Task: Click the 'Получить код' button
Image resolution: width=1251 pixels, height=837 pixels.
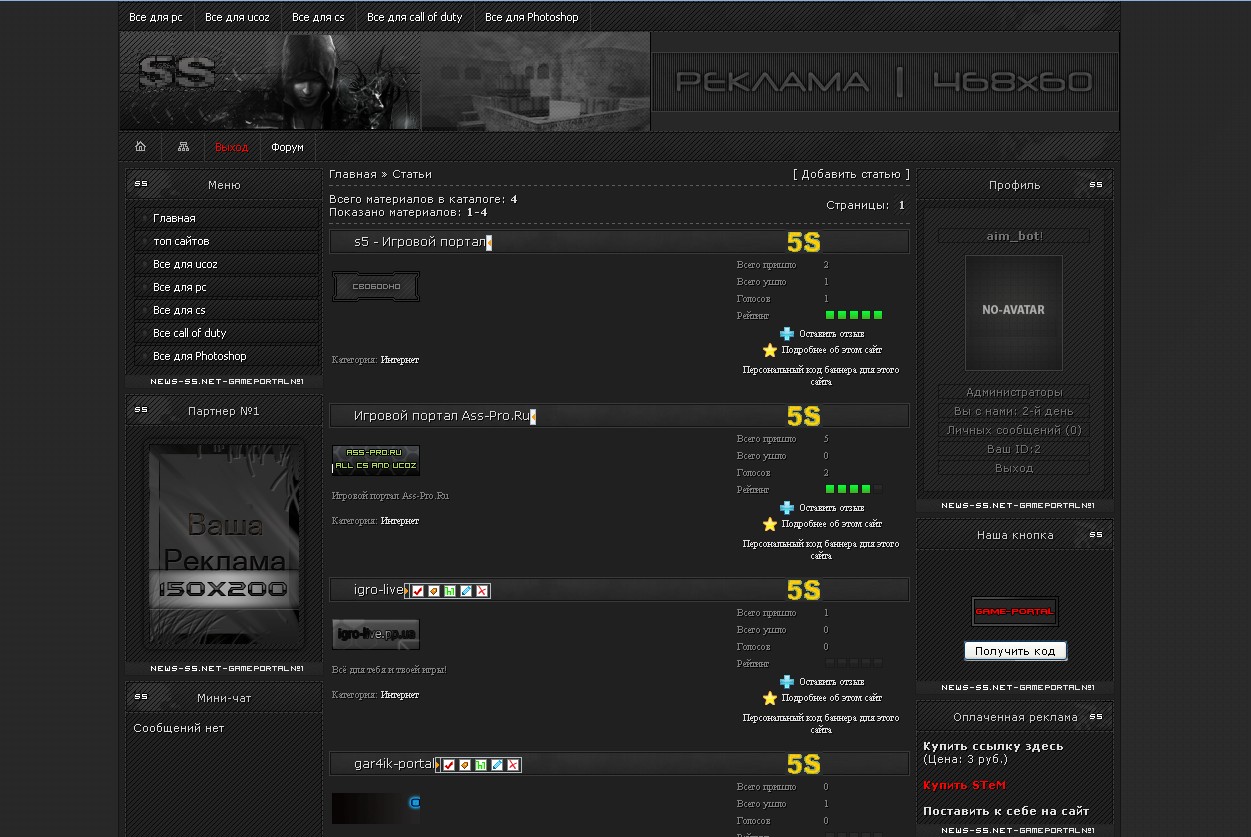Action: pos(1015,651)
